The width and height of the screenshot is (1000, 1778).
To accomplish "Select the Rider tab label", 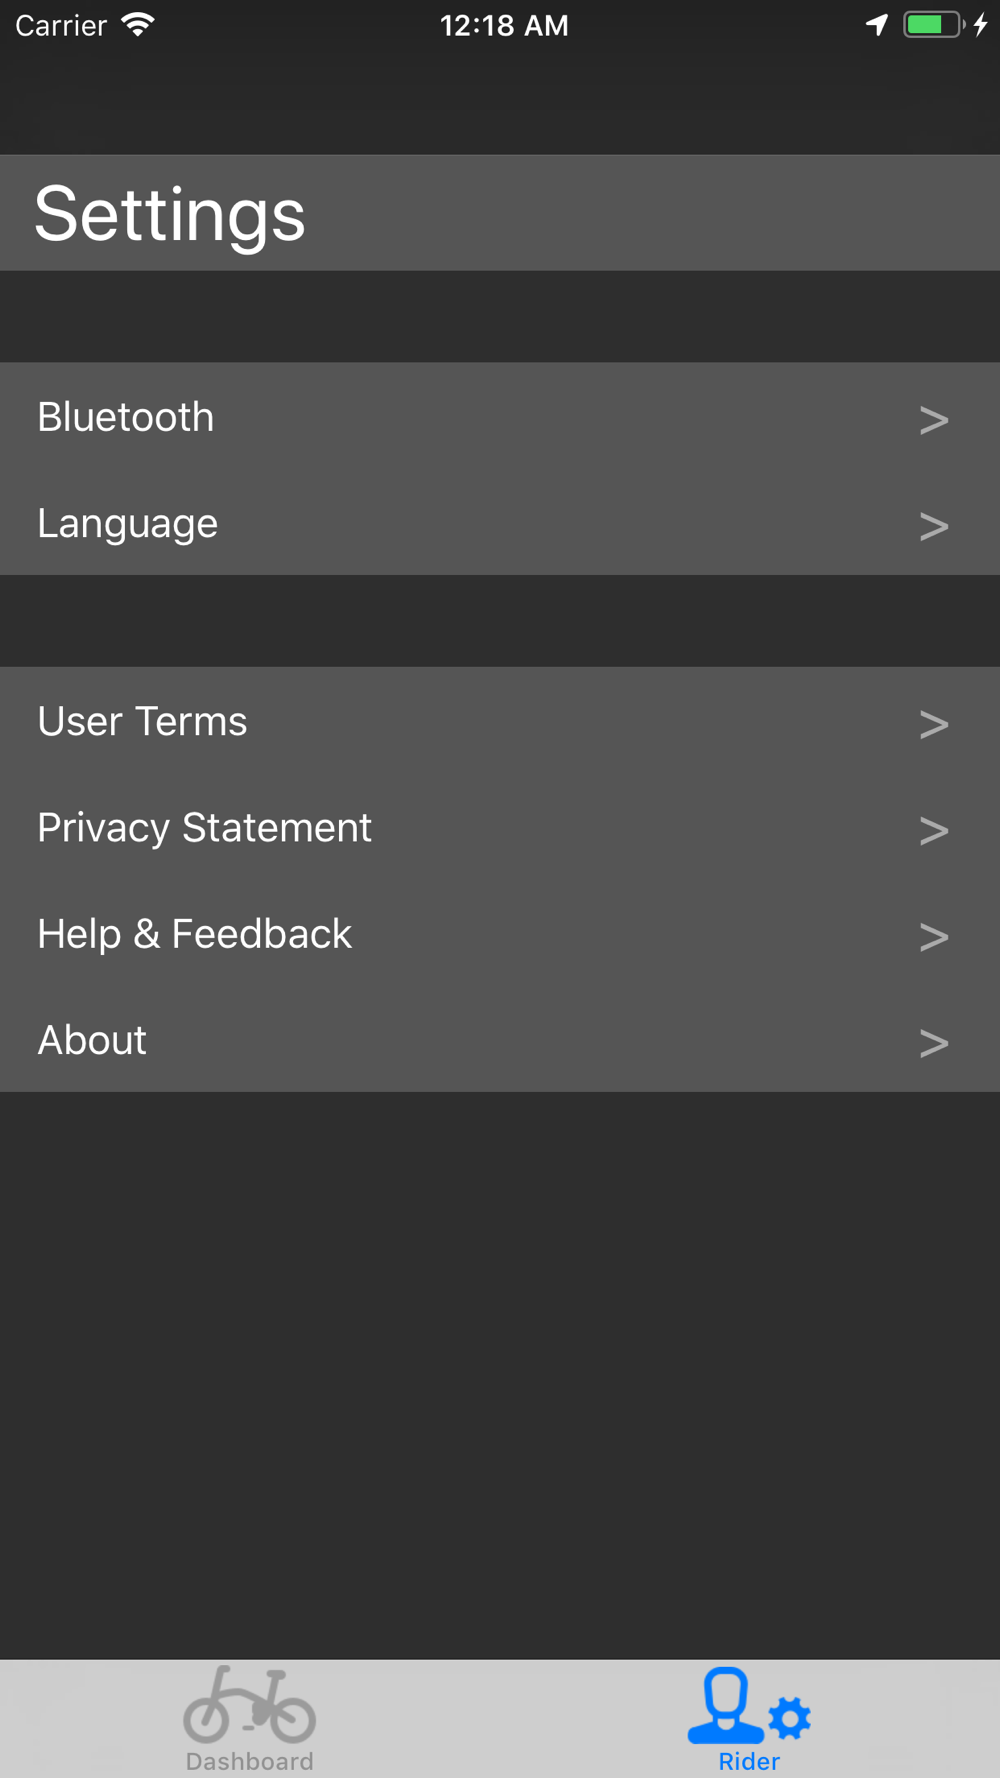I will [x=749, y=1761].
